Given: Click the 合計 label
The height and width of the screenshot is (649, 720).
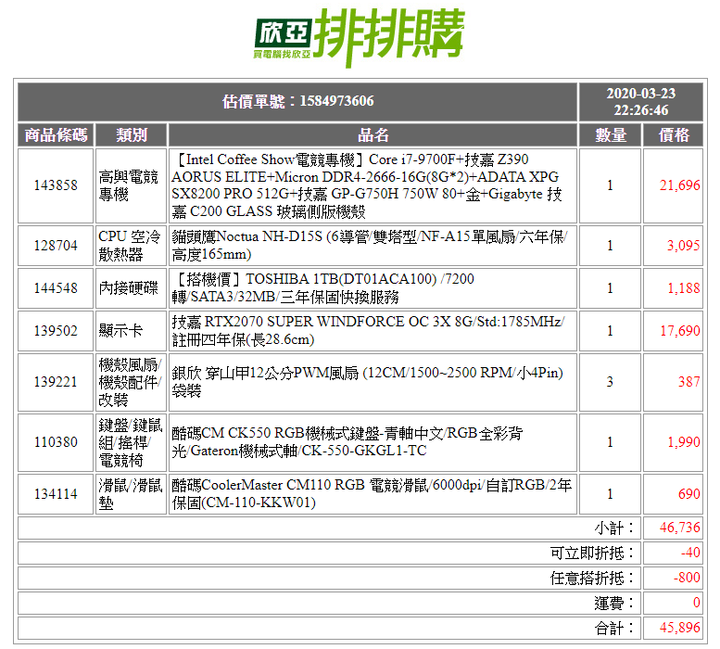Looking at the screenshot, I should coord(614,628).
